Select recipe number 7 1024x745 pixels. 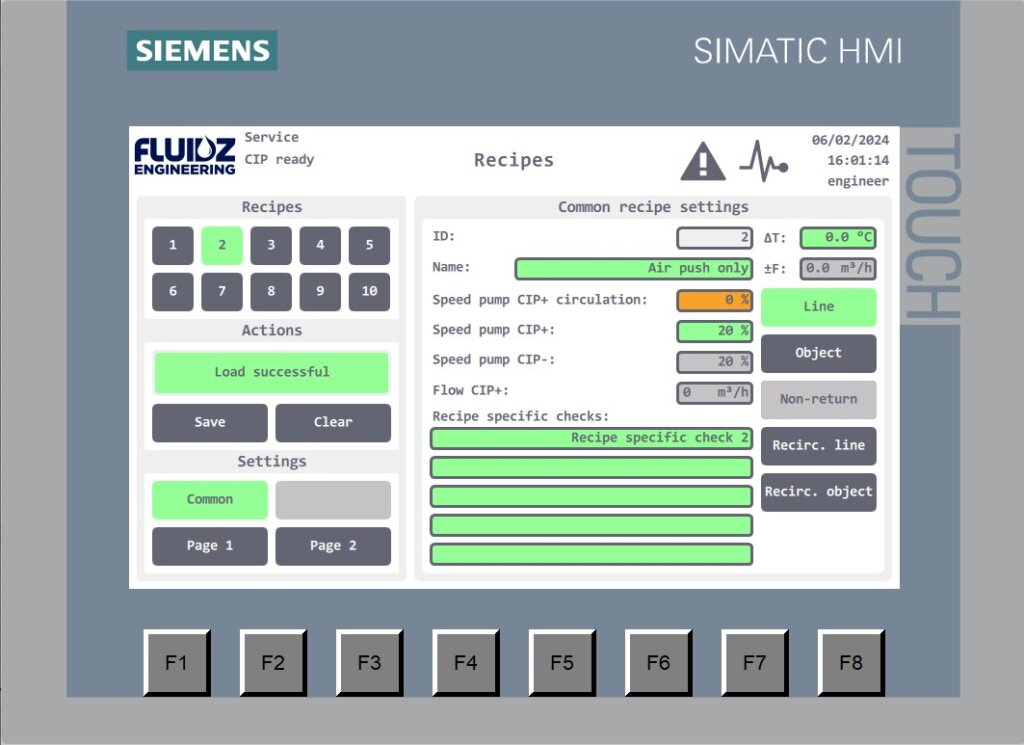coord(222,292)
